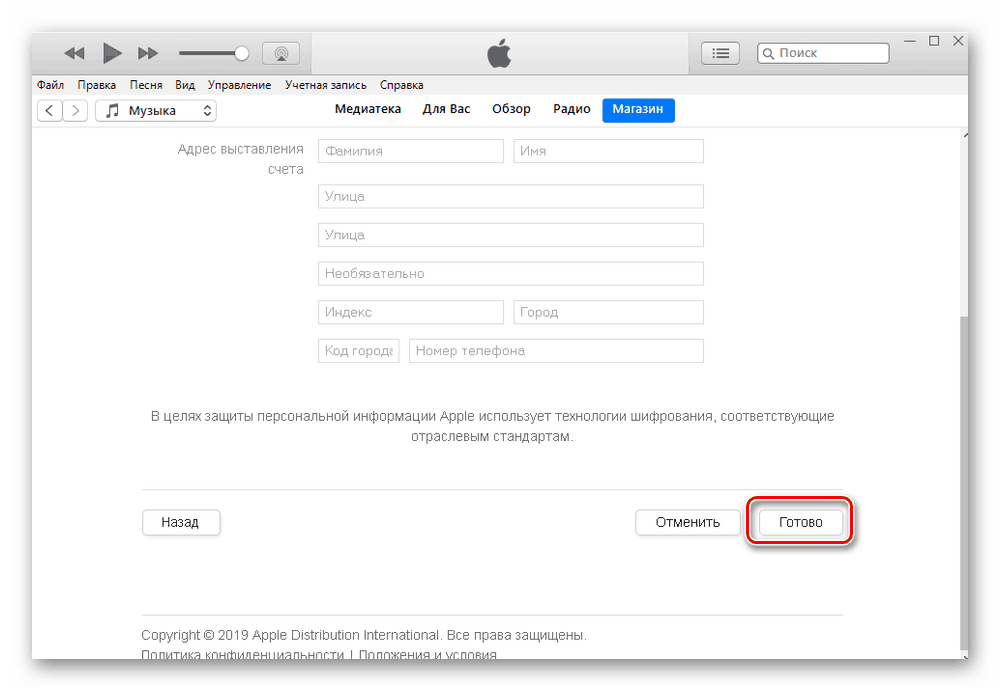
Task: Click the Поиск search field
Action: click(823, 53)
